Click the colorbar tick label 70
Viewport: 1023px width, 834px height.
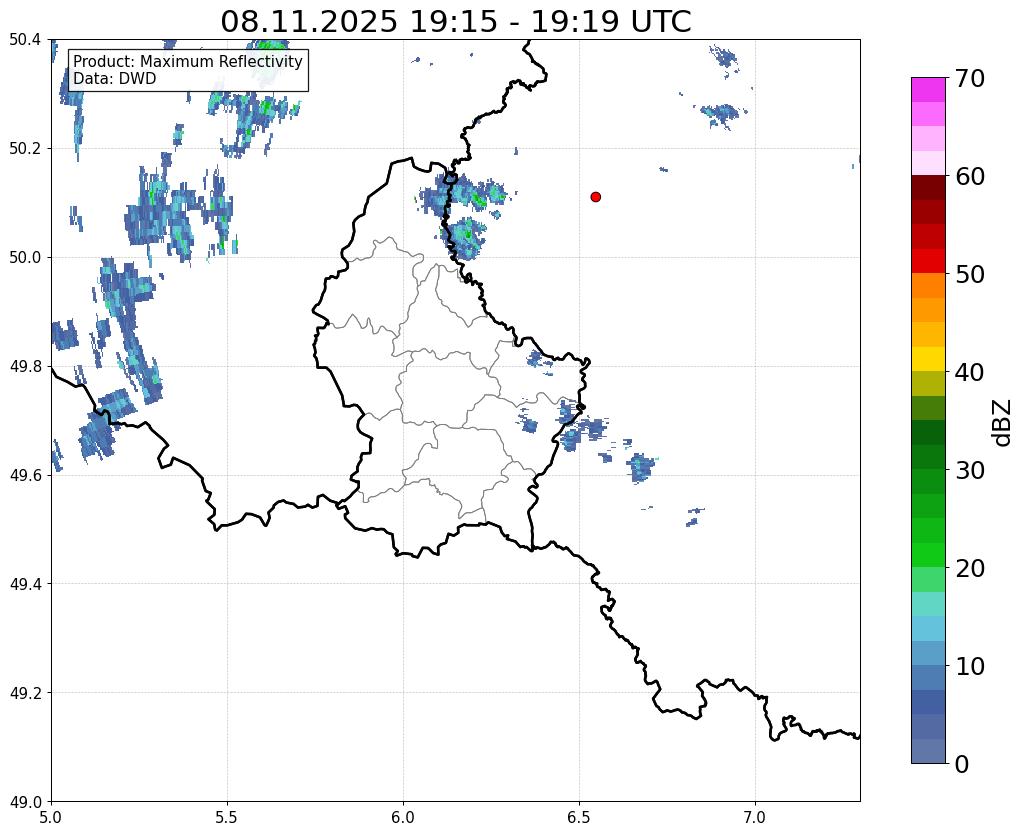970,78
